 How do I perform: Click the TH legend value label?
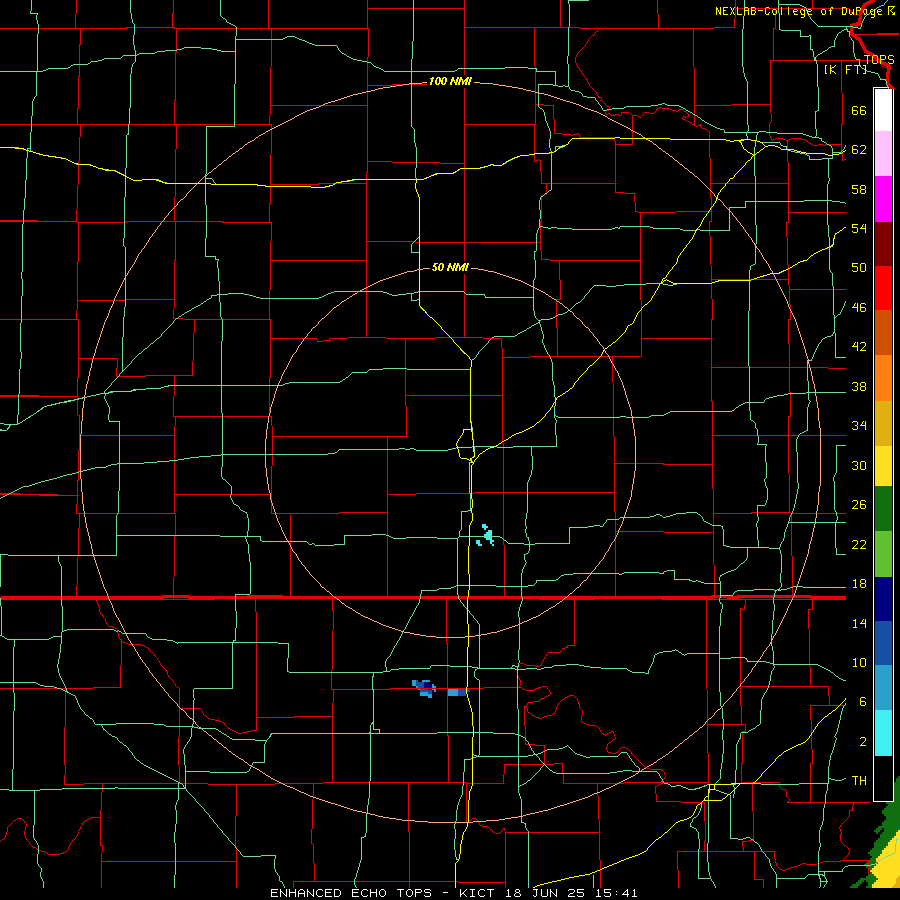point(859,781)
